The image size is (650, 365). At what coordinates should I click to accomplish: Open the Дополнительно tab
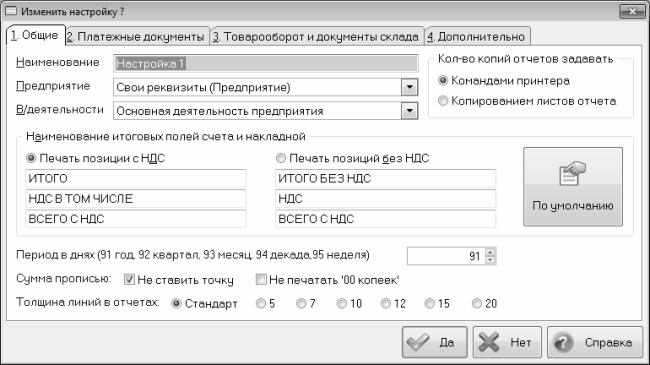pos(478,36)
